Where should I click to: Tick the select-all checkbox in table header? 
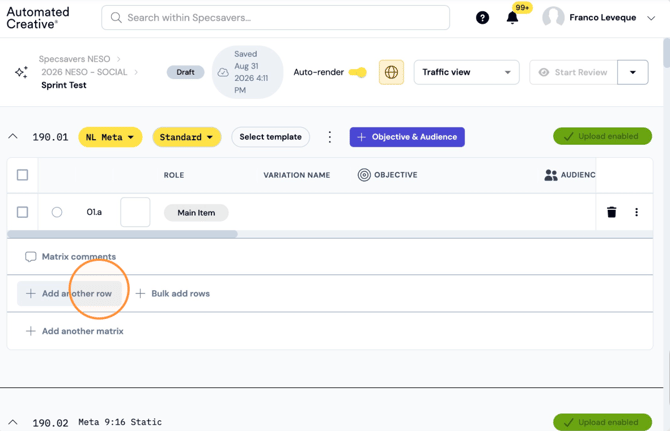(x=22, y=175)
